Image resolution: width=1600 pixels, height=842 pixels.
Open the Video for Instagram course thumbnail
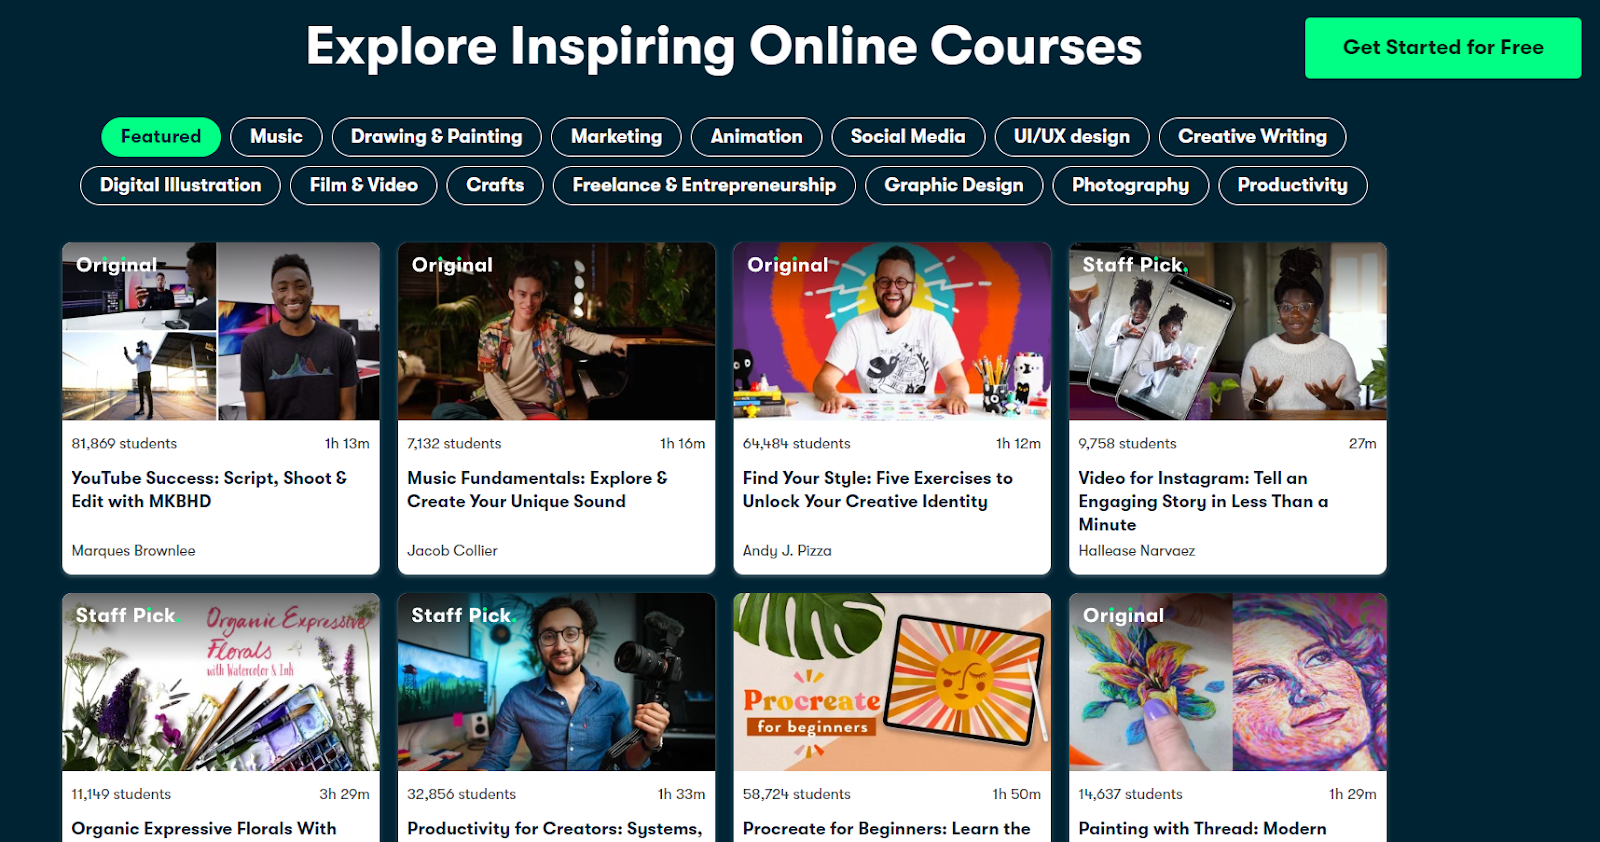tap(1228, 331)
